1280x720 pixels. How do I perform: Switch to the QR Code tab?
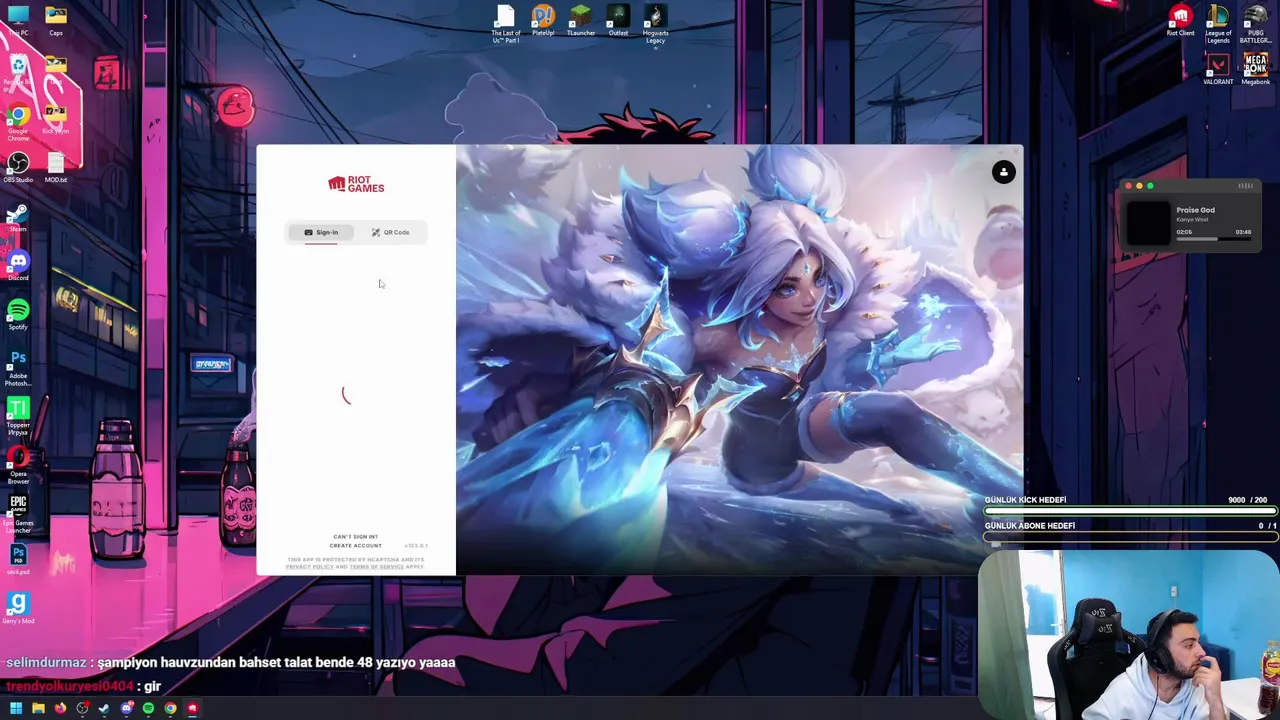click(x=390, y=232)
